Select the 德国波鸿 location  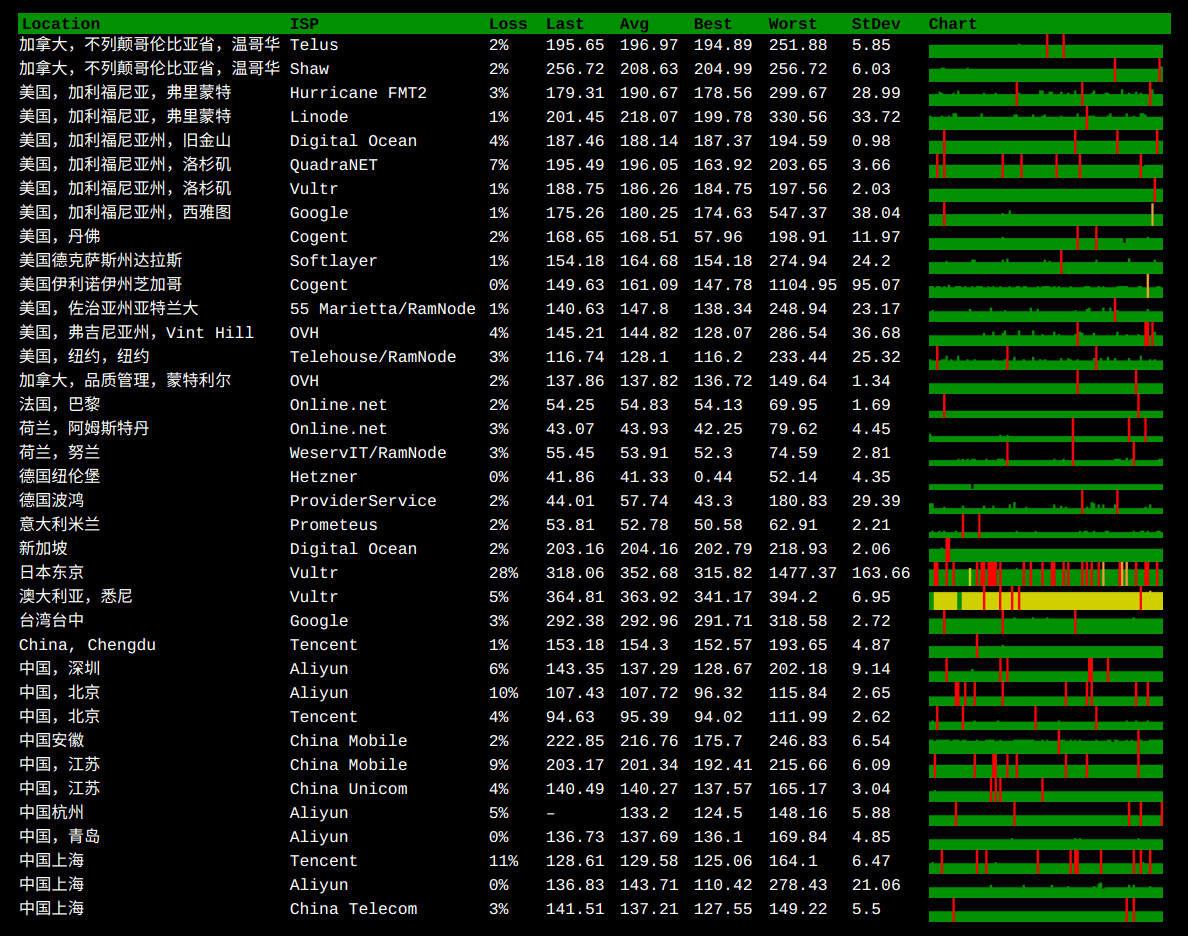(51, 500)
